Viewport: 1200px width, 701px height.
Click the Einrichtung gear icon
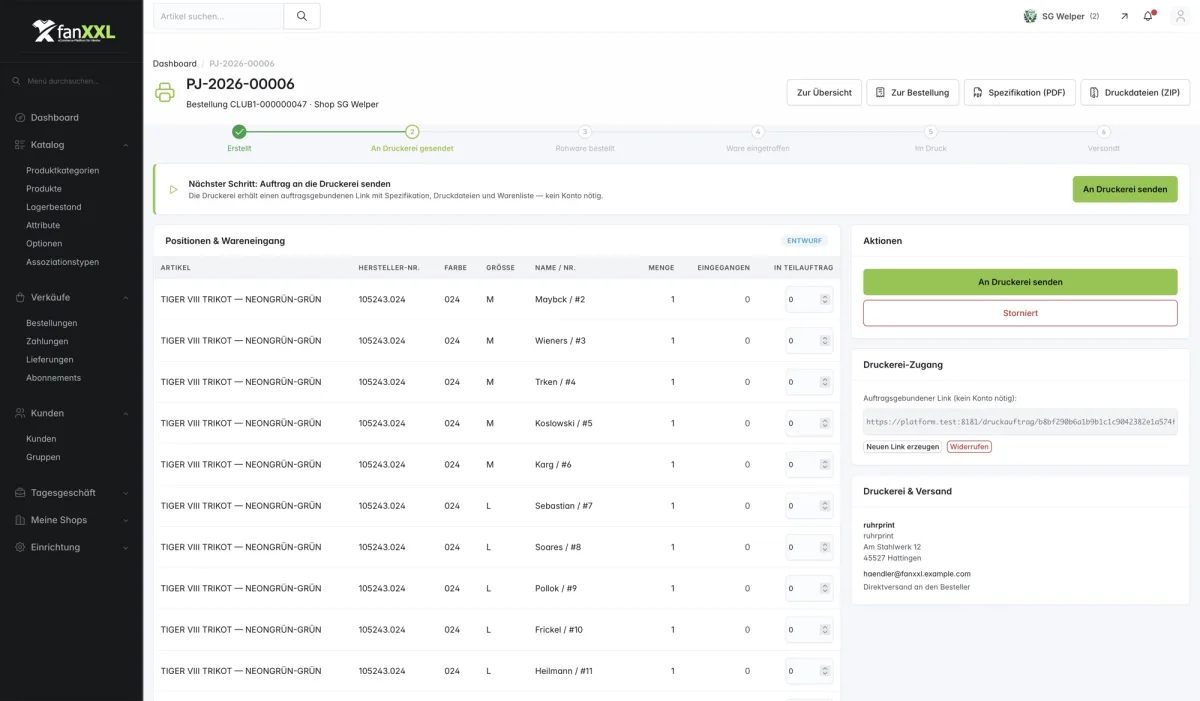click(20, 547)
